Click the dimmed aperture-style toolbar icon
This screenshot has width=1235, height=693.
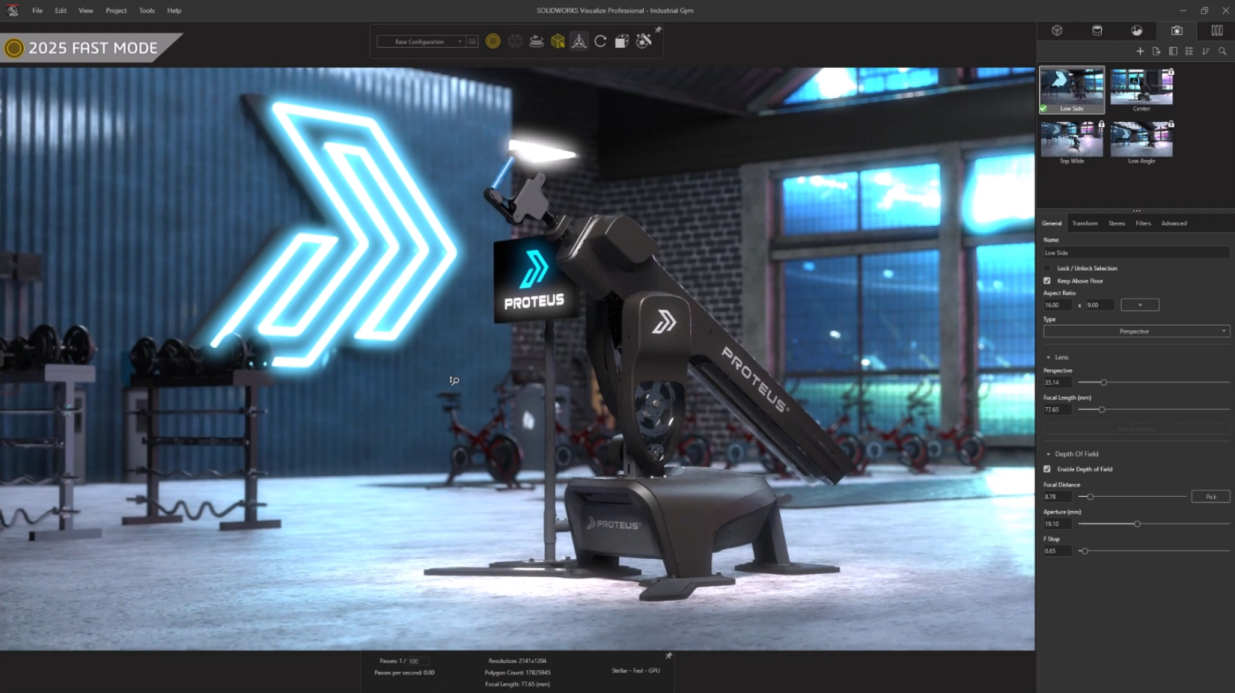click(x=515, y=41)
